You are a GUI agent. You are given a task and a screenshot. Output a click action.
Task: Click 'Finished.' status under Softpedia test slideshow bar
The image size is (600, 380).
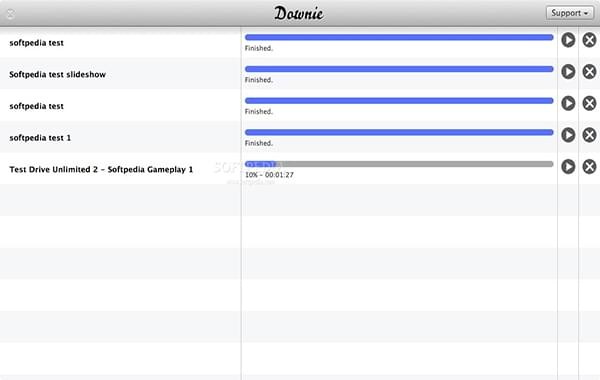(x=259, y=80)
